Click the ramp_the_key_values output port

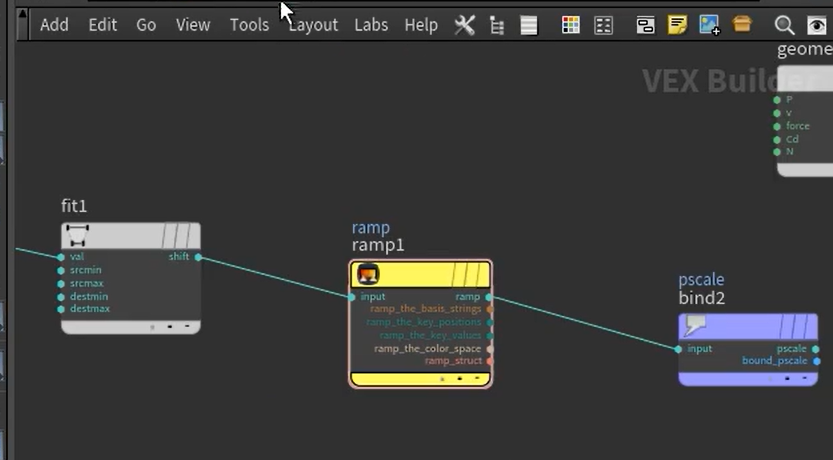tap(489, 336)
